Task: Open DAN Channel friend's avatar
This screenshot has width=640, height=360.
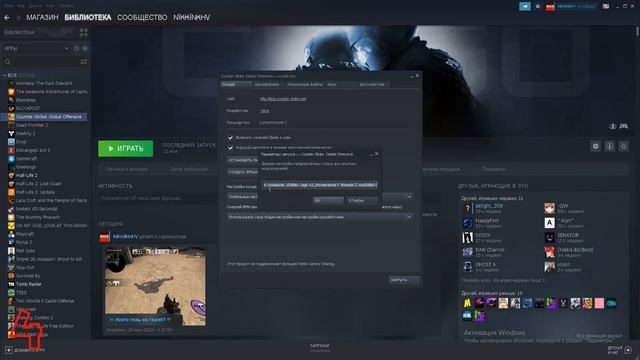Action: [x=467, y=252]
